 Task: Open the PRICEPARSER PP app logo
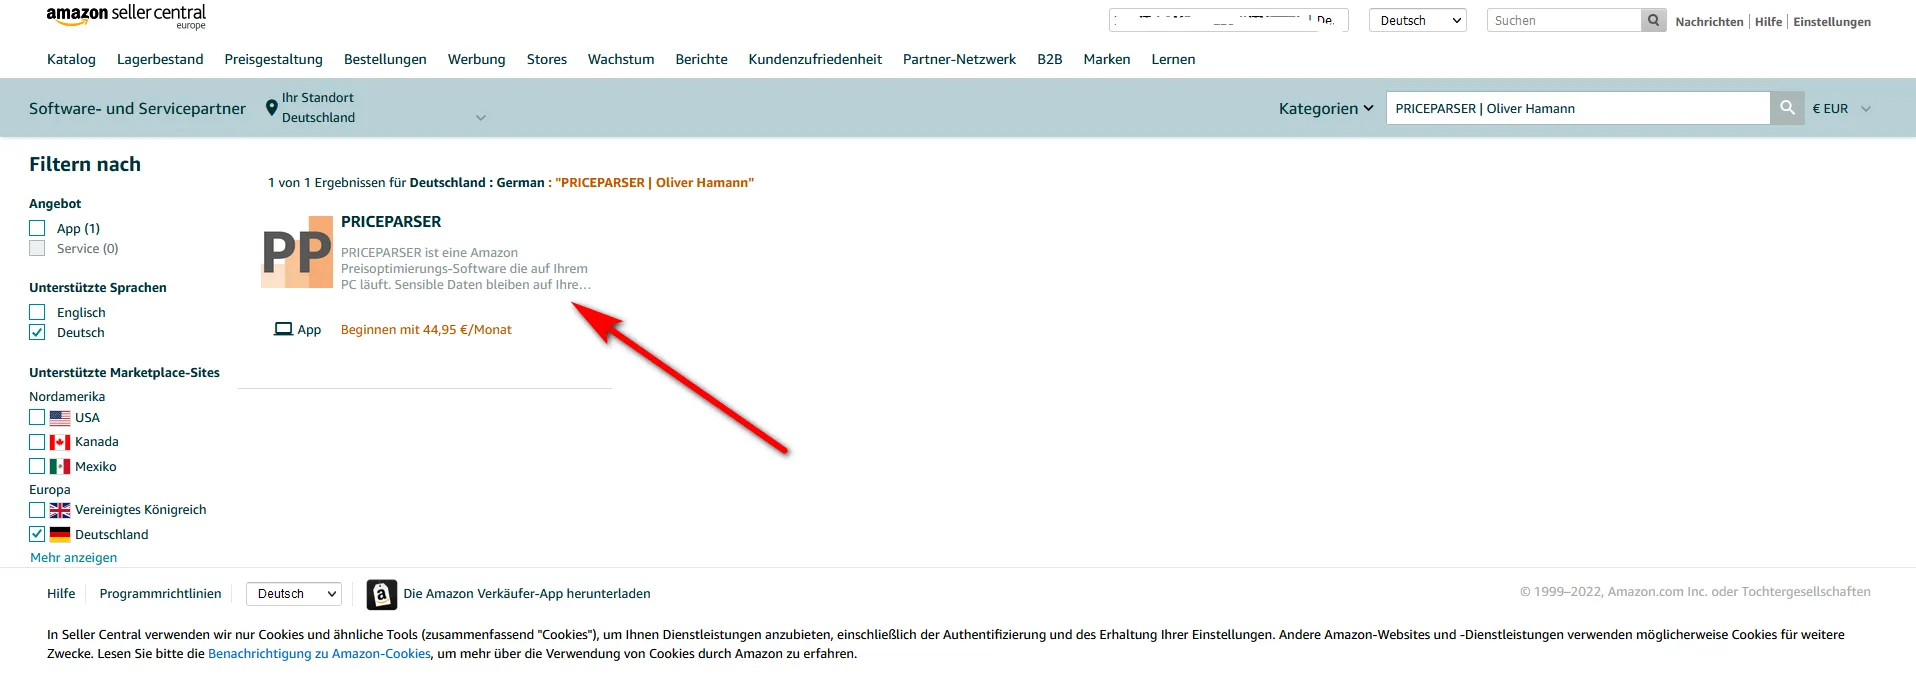[x=297, y=252]
